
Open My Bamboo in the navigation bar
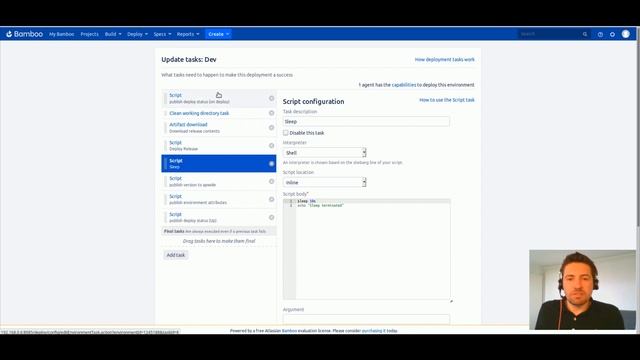click(x=62, y=34)
